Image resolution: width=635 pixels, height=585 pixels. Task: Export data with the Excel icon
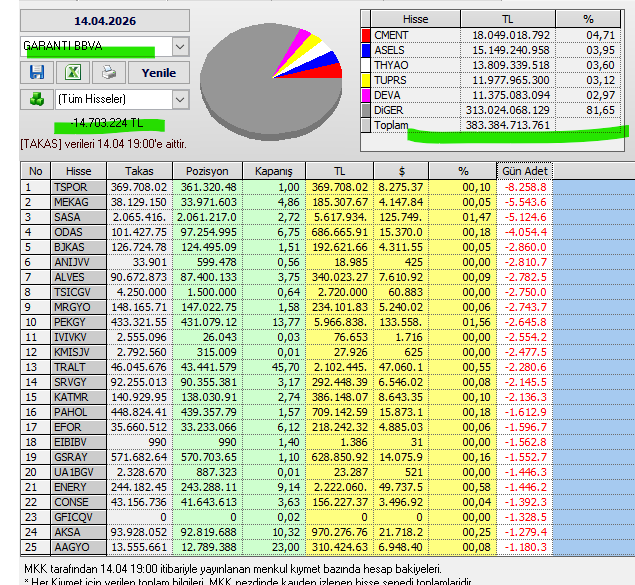point(73,72)
